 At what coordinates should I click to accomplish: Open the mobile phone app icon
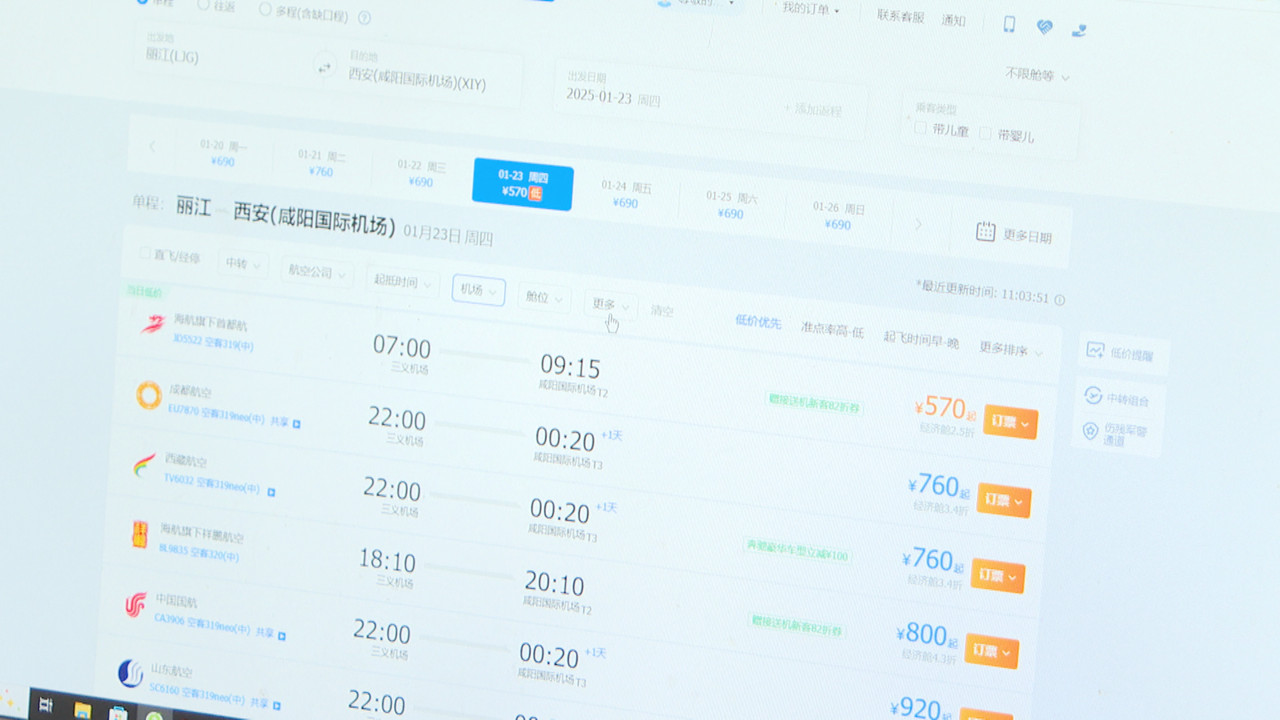(x=1009, y=25)
